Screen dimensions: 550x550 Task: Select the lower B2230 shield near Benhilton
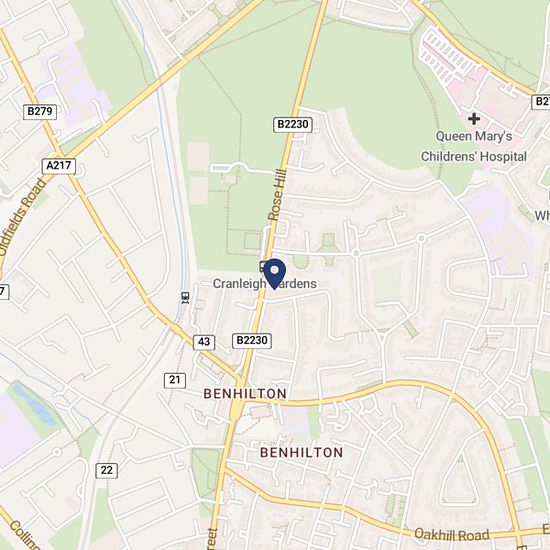[252, 341]
